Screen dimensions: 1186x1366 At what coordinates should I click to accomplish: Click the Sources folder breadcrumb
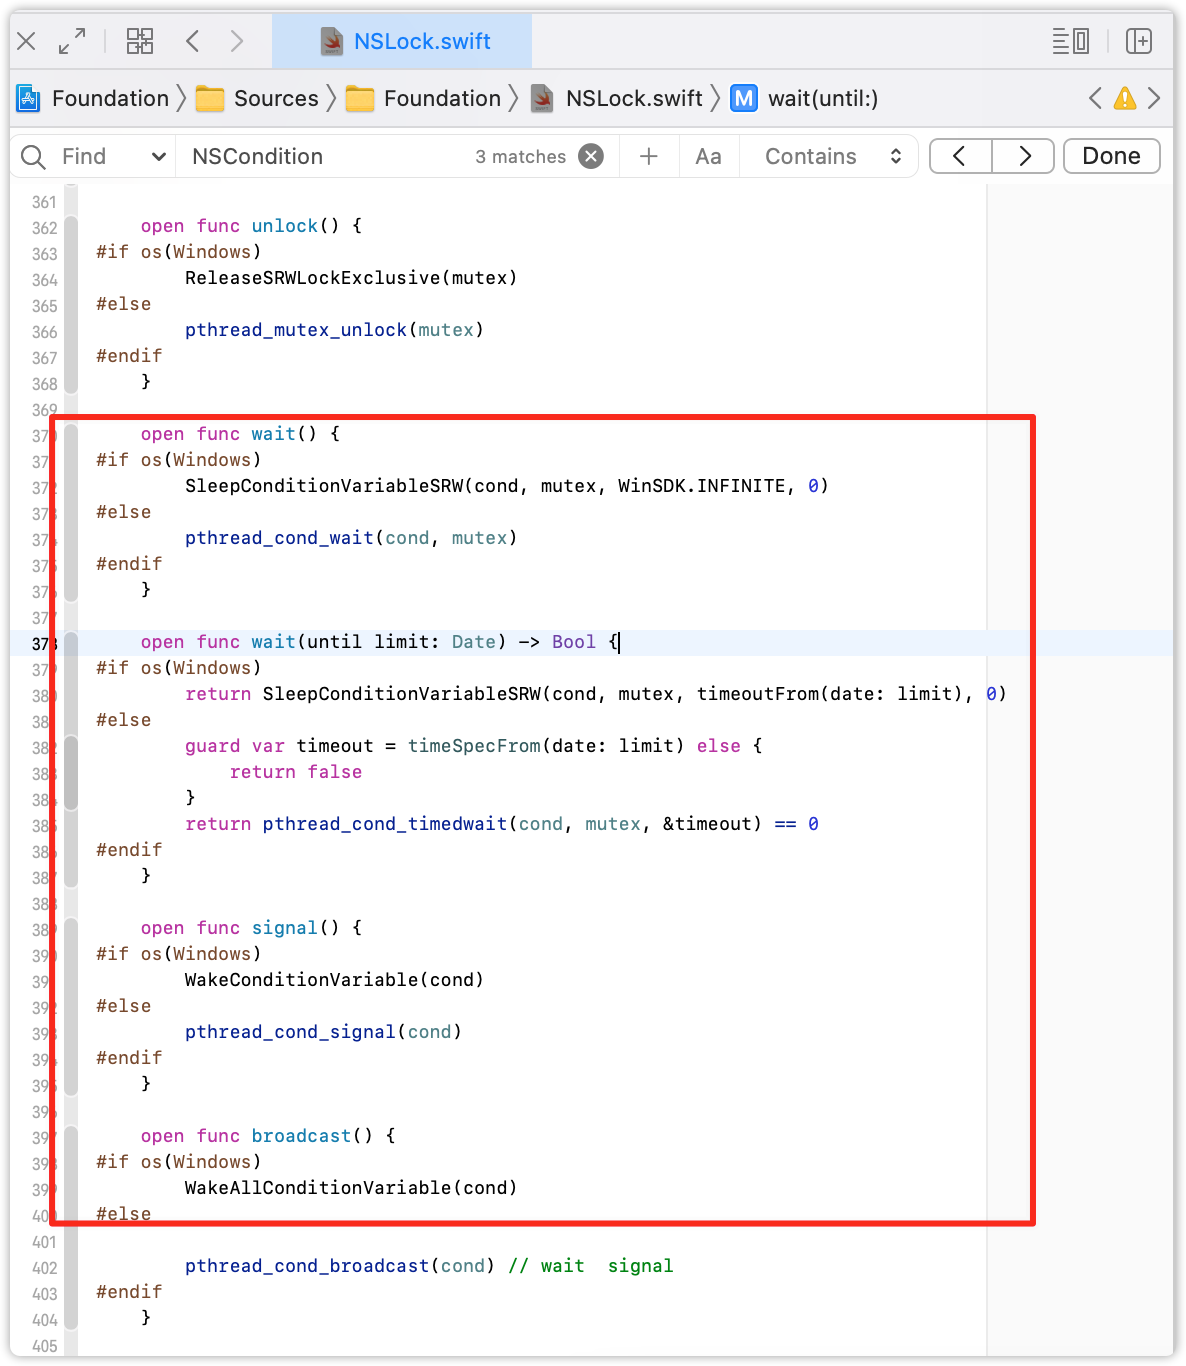point(276,98)
